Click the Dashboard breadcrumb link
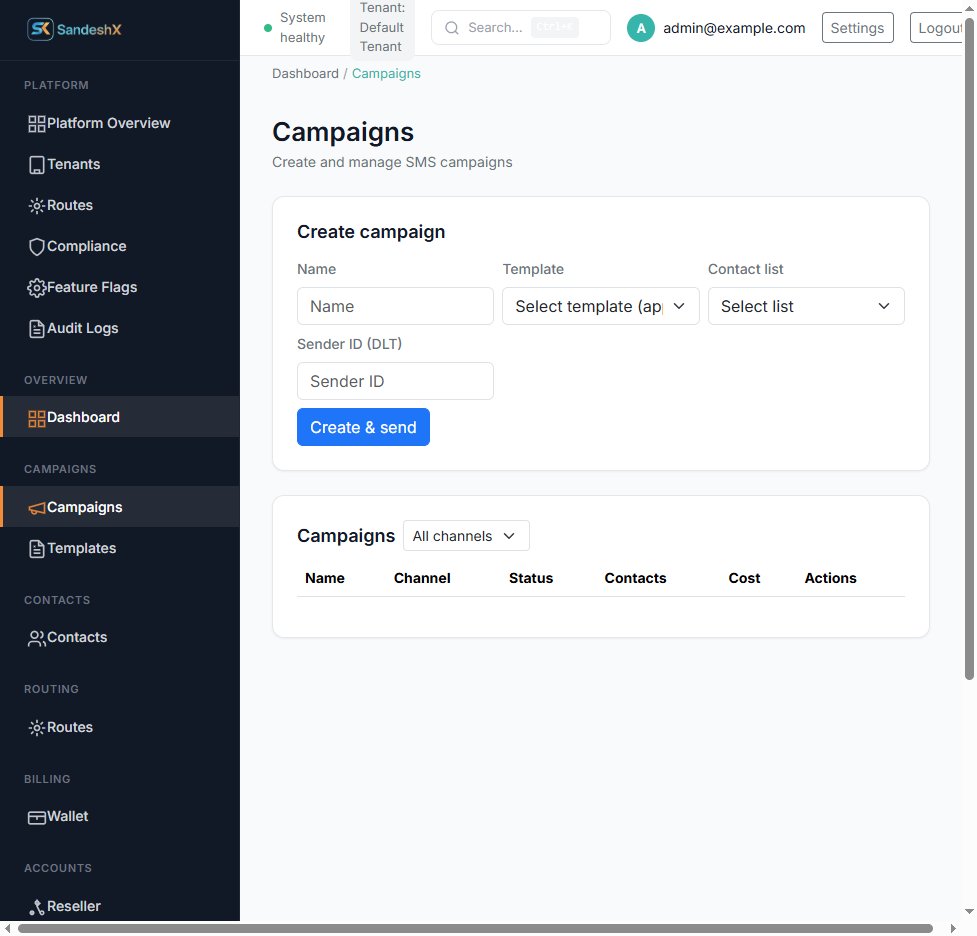This screenshot has width=977, height=936. pos(305,74)
